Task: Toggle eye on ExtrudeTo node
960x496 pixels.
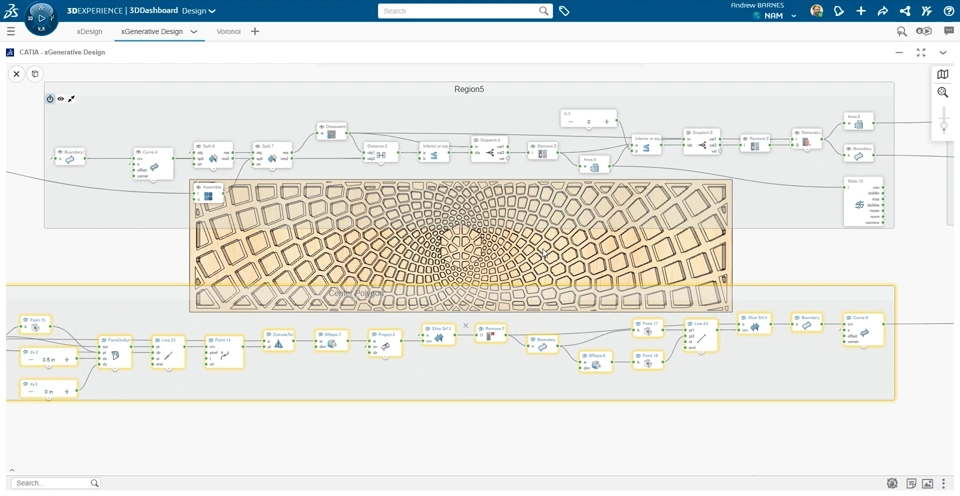Action: (268, 334)
